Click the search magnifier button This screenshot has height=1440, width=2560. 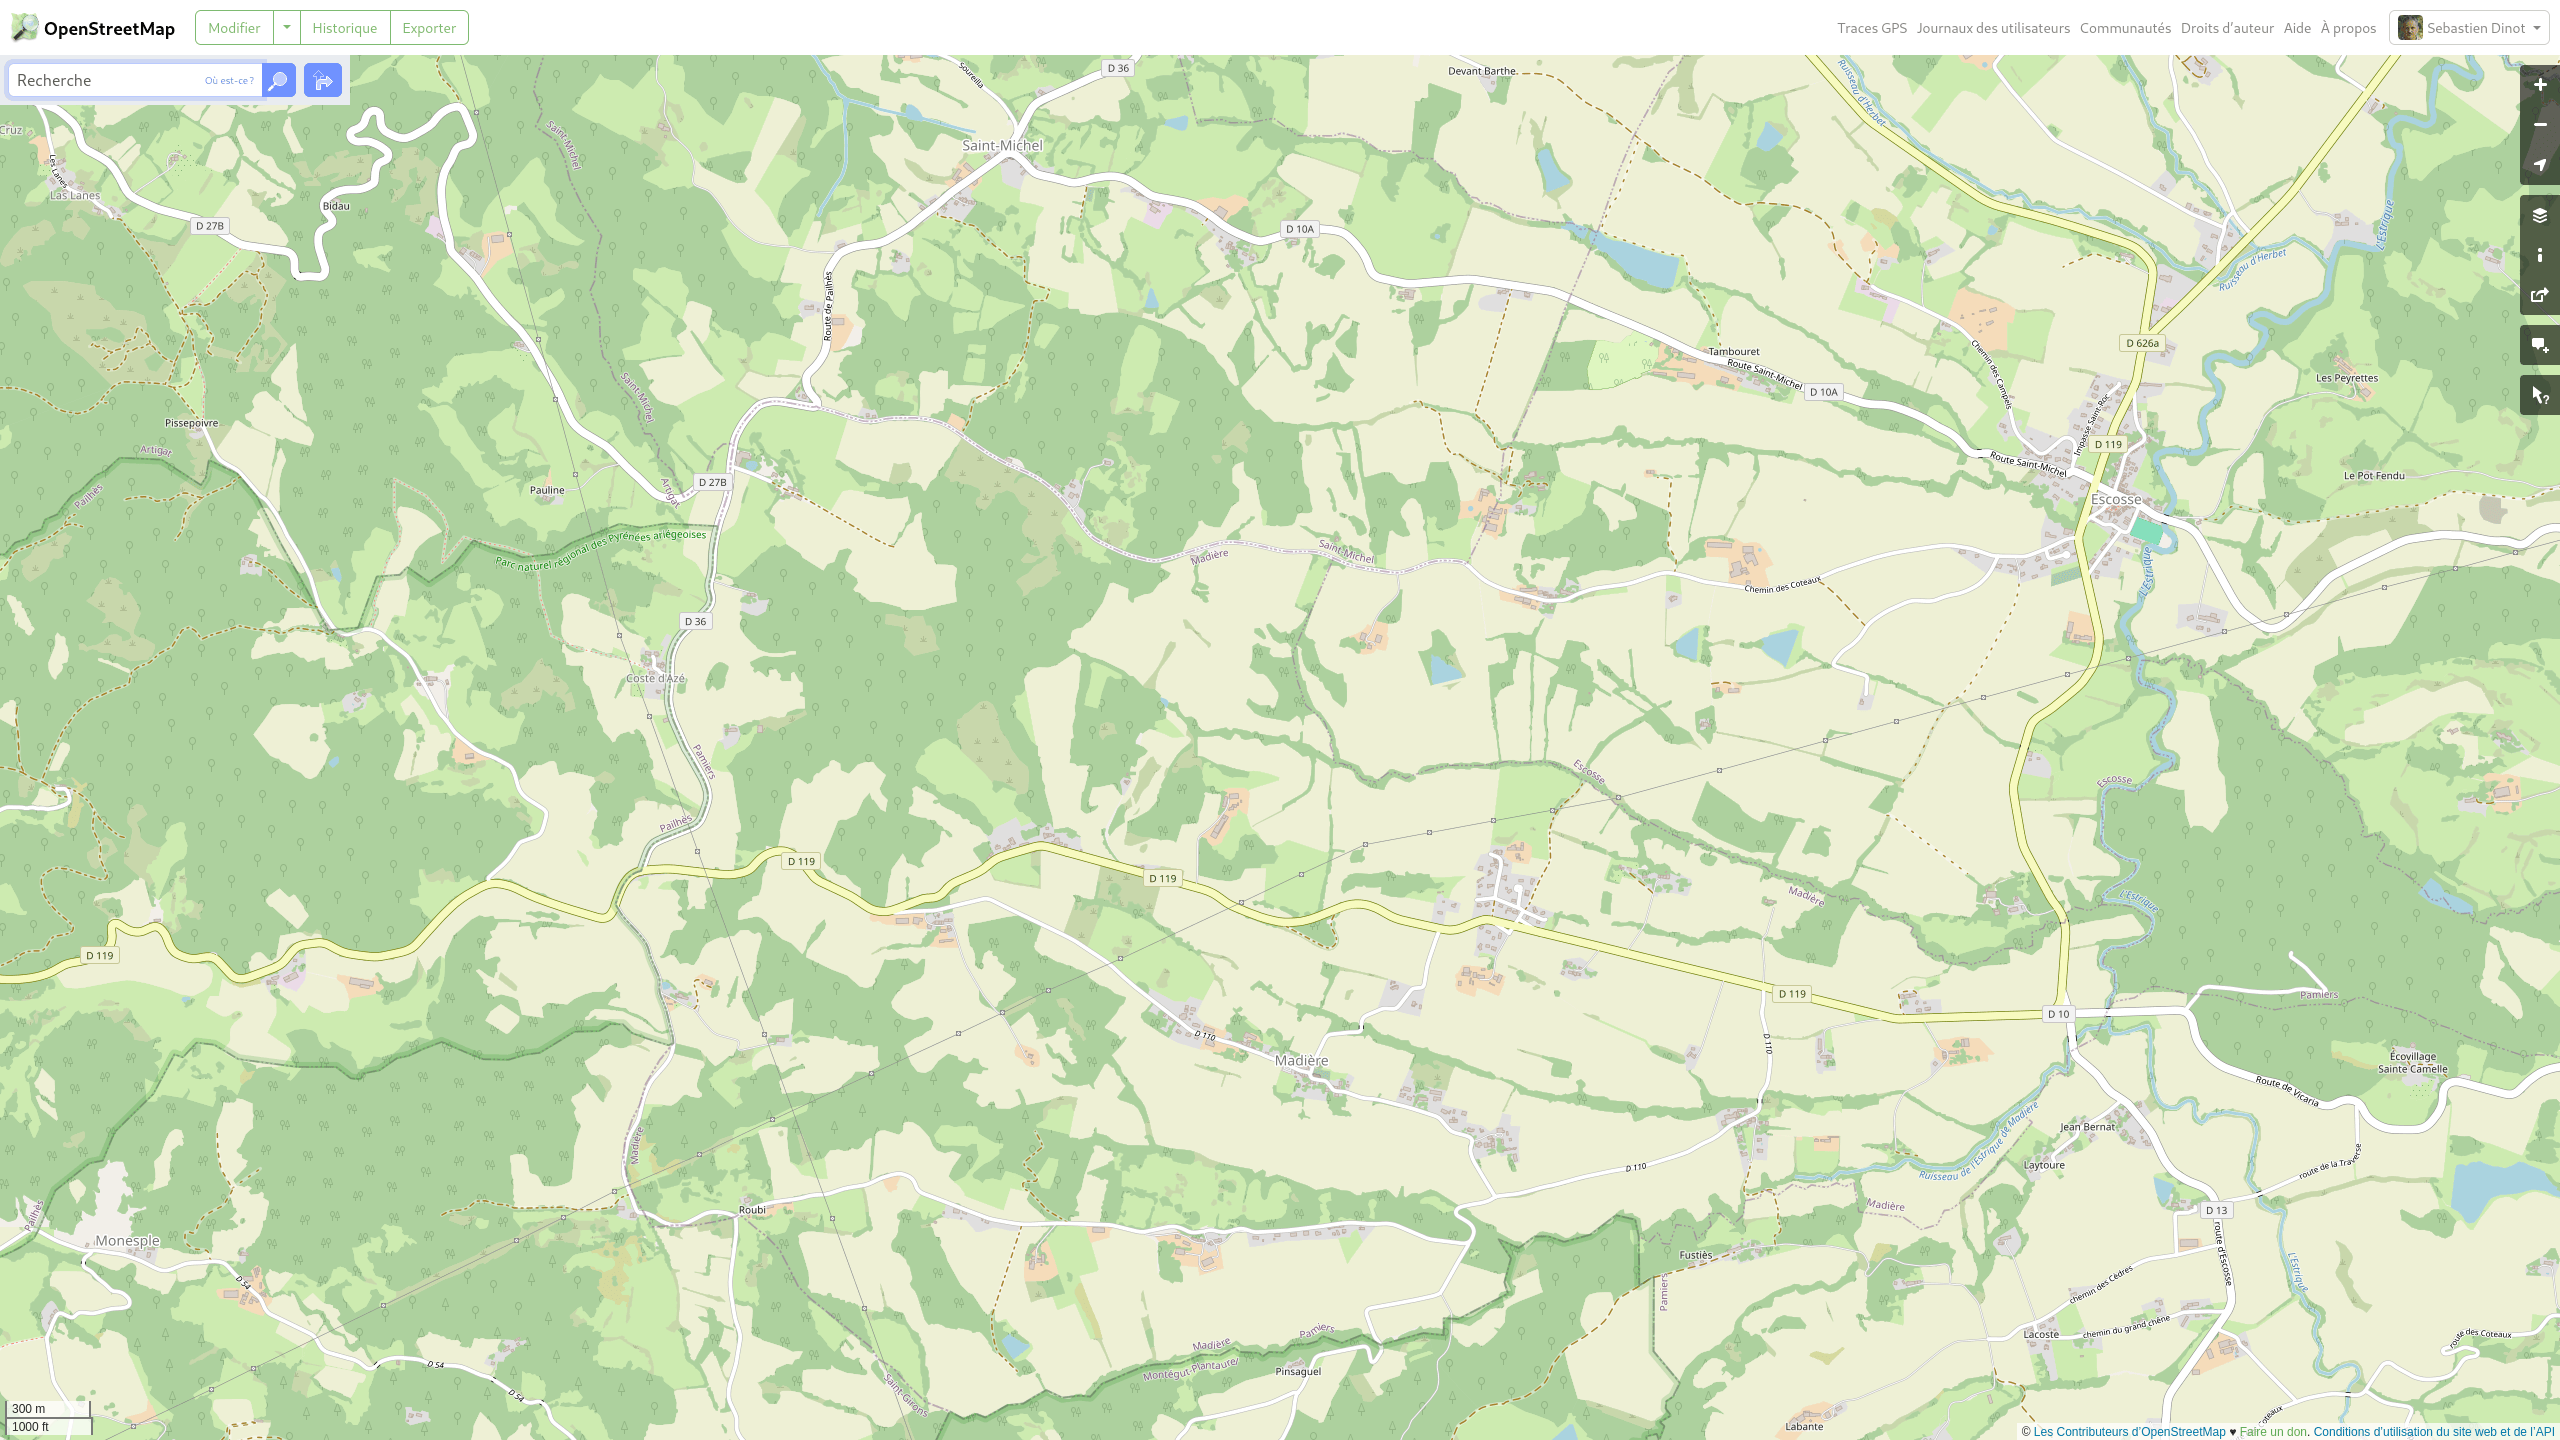click(x=279, y=80)
